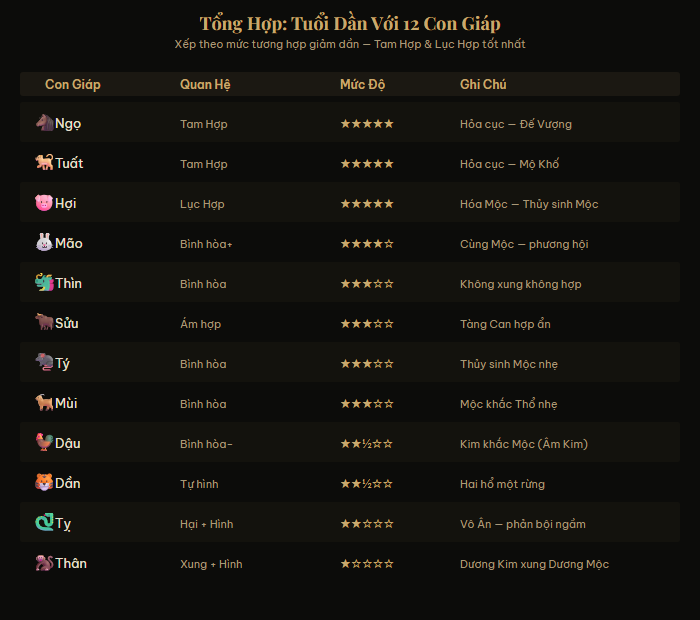Click the Mức Độ column header

pyautogui.click(x=362, y=85)
